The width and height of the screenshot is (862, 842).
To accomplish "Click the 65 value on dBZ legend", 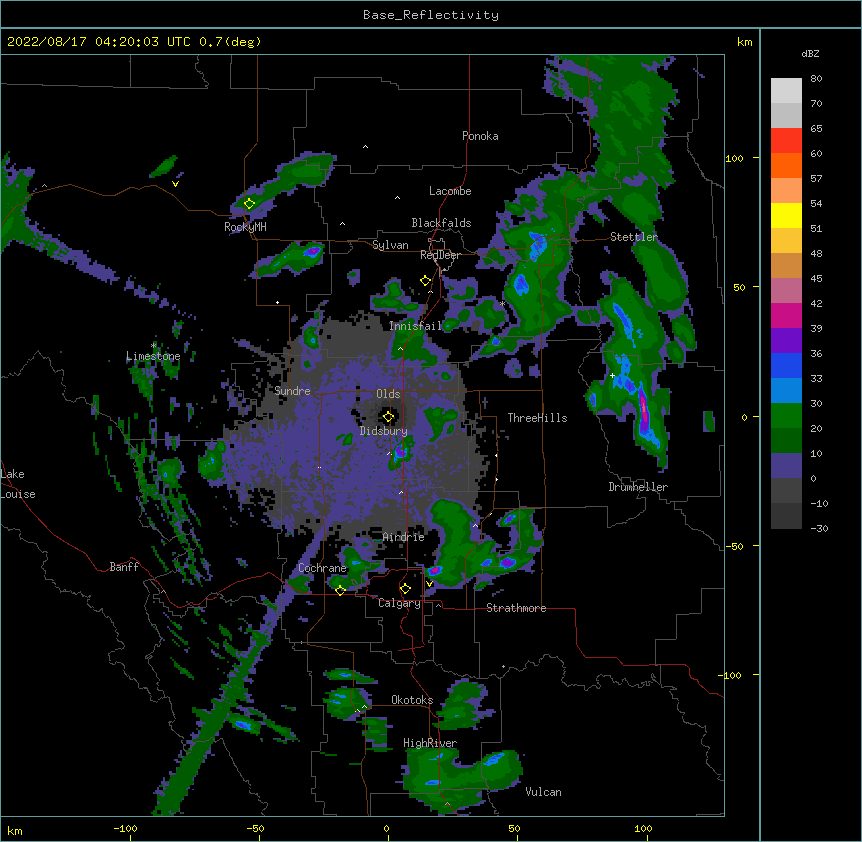I will (816, 129).
